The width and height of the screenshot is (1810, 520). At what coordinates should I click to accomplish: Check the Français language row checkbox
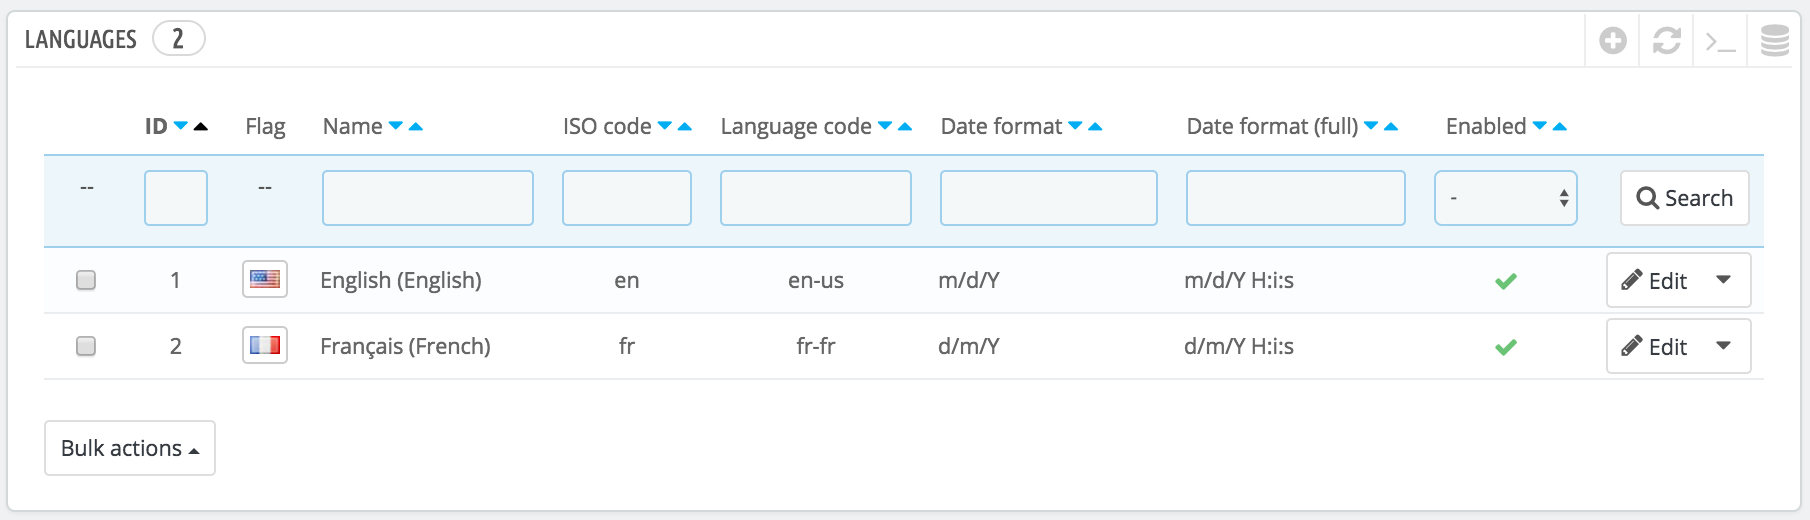click(86, 346)
